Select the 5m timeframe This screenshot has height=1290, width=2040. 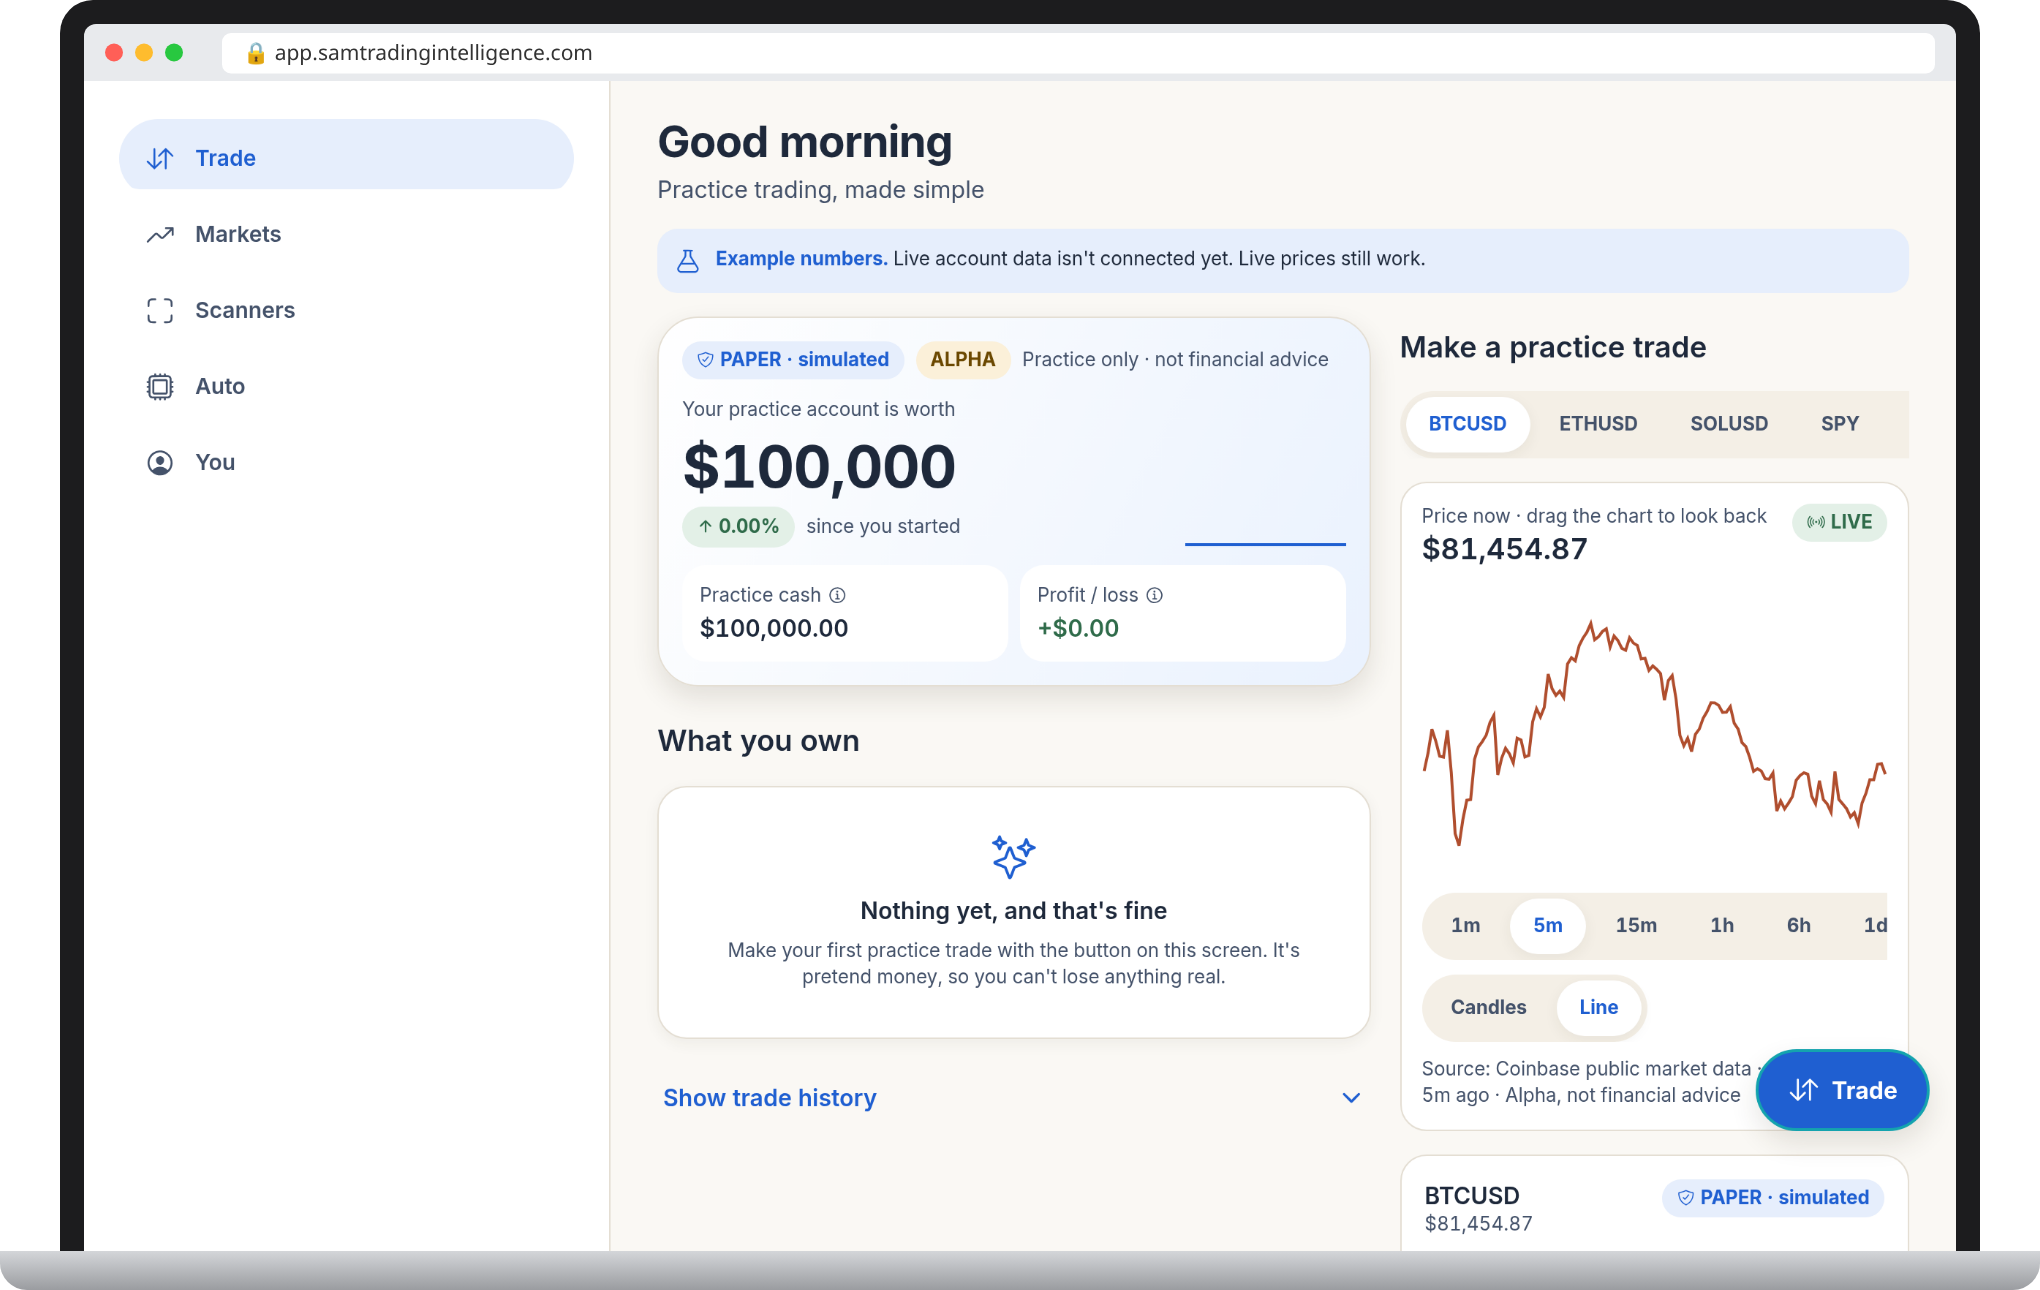1547,925
